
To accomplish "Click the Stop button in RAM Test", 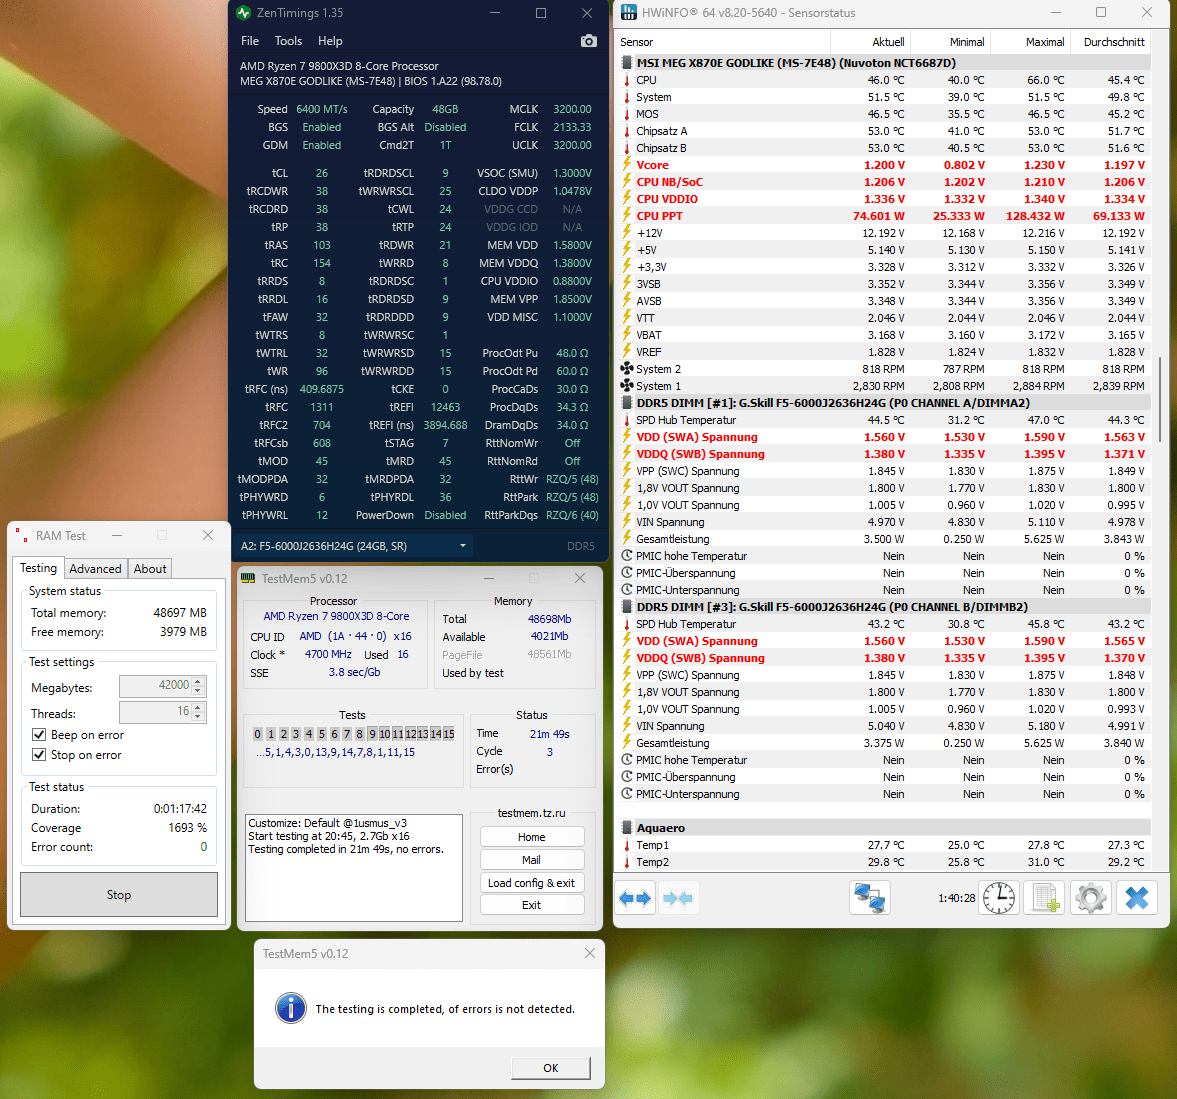I will click(119, 894).
